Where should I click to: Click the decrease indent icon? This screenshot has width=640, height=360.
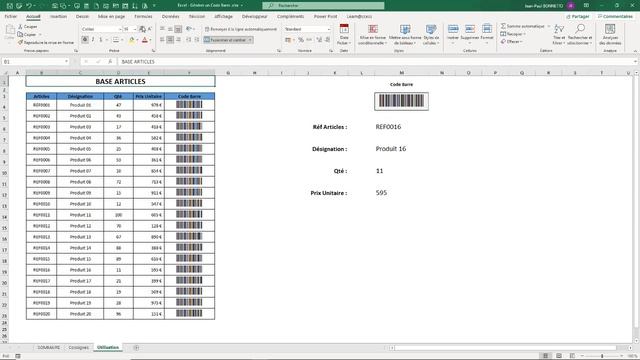pyautogui.click(x=189, y=40)
